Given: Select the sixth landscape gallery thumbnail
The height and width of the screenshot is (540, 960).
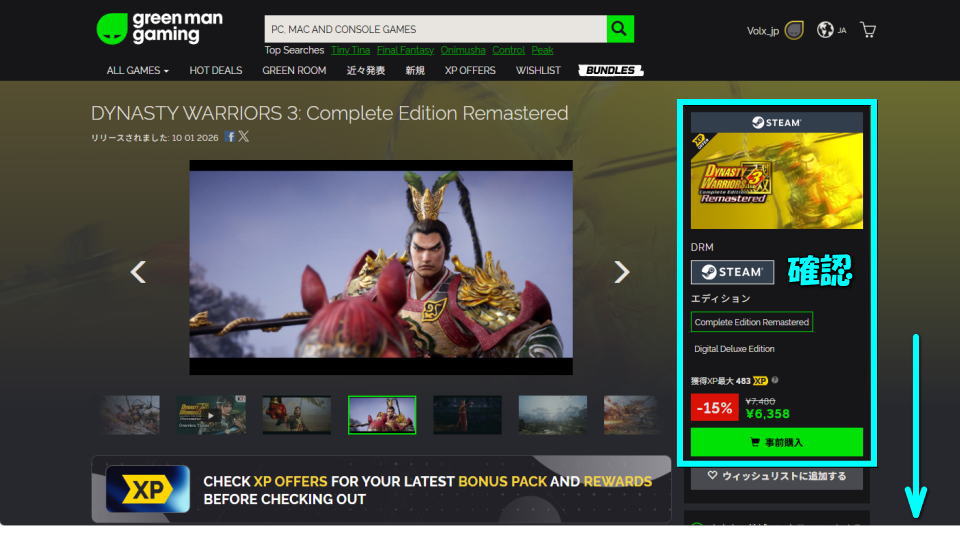Looking at the screenshot, I should [x=553, y=415].
